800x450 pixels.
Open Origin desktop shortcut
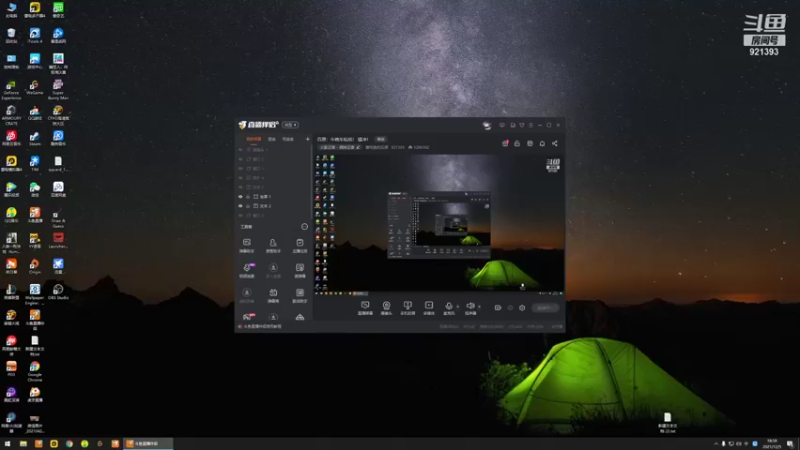pyautogui.click(x=35, y=266)
